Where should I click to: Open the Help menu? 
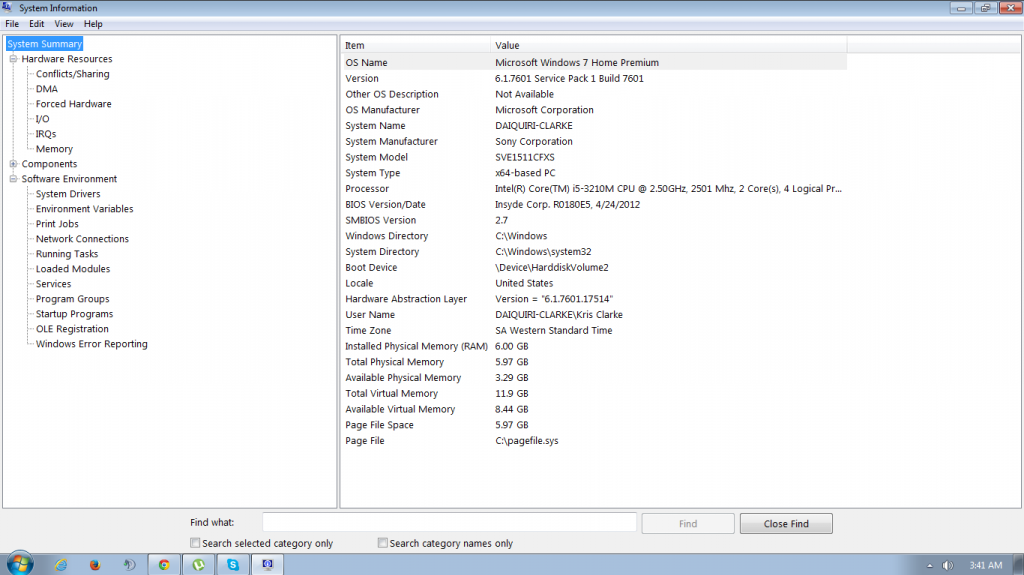(93, 24)
